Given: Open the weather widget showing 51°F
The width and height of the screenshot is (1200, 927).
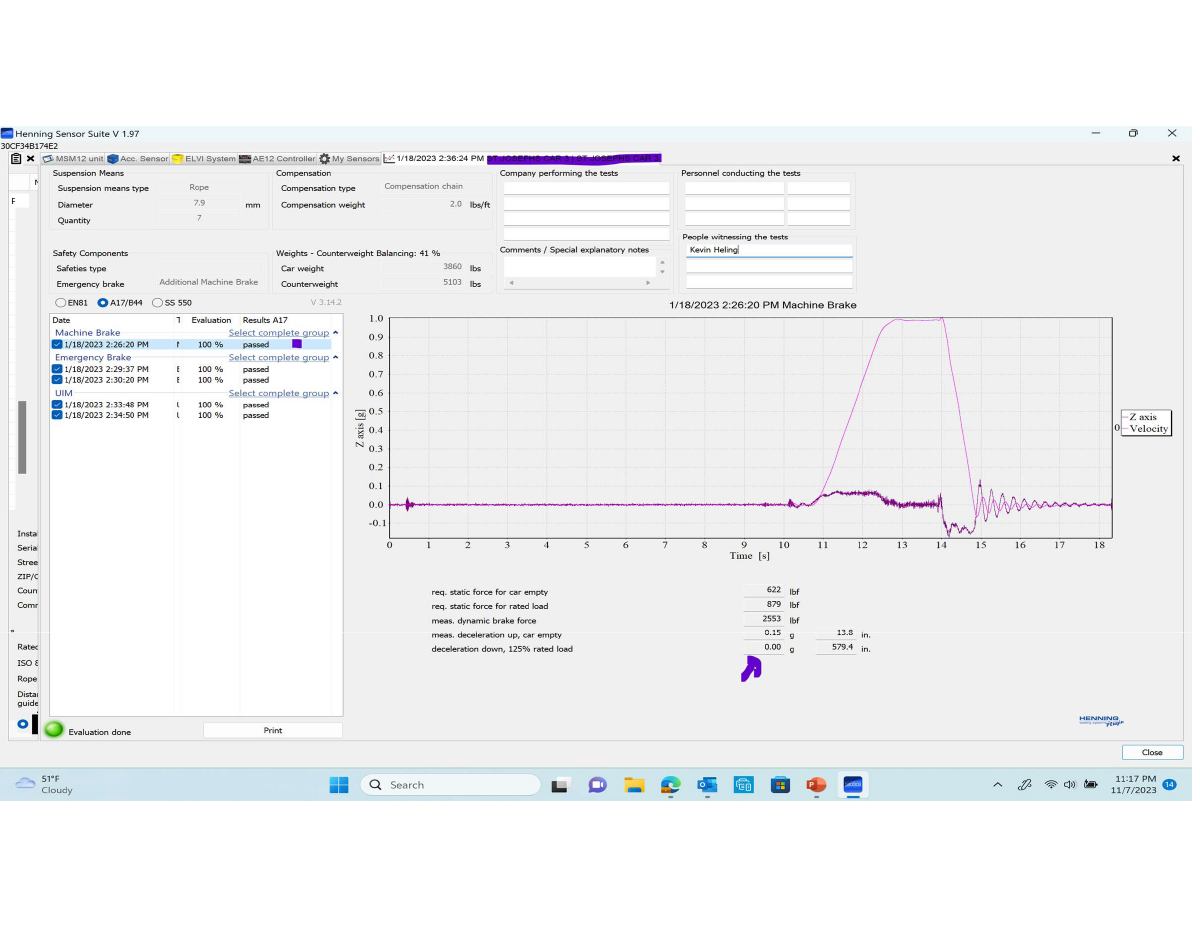Looking at the screenshot, I should (x=44, y=784).
